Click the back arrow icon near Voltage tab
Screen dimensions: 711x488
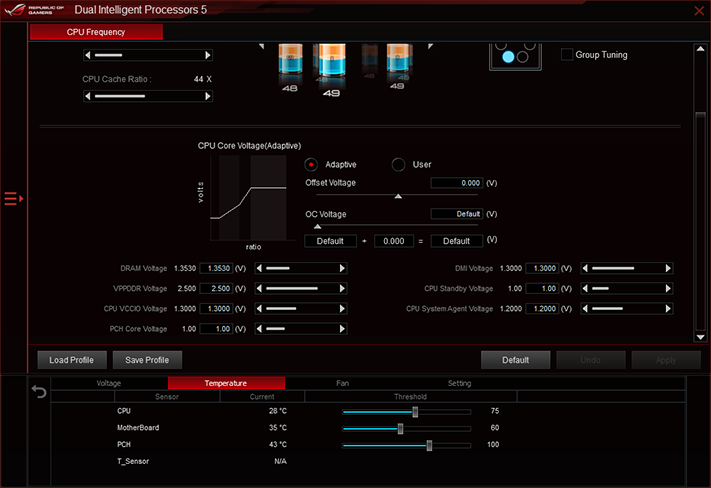tap(39, 391)
